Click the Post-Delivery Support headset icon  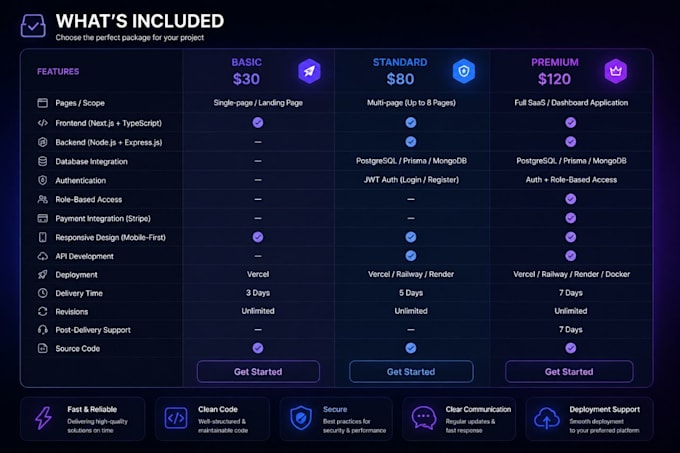(42, 330)
